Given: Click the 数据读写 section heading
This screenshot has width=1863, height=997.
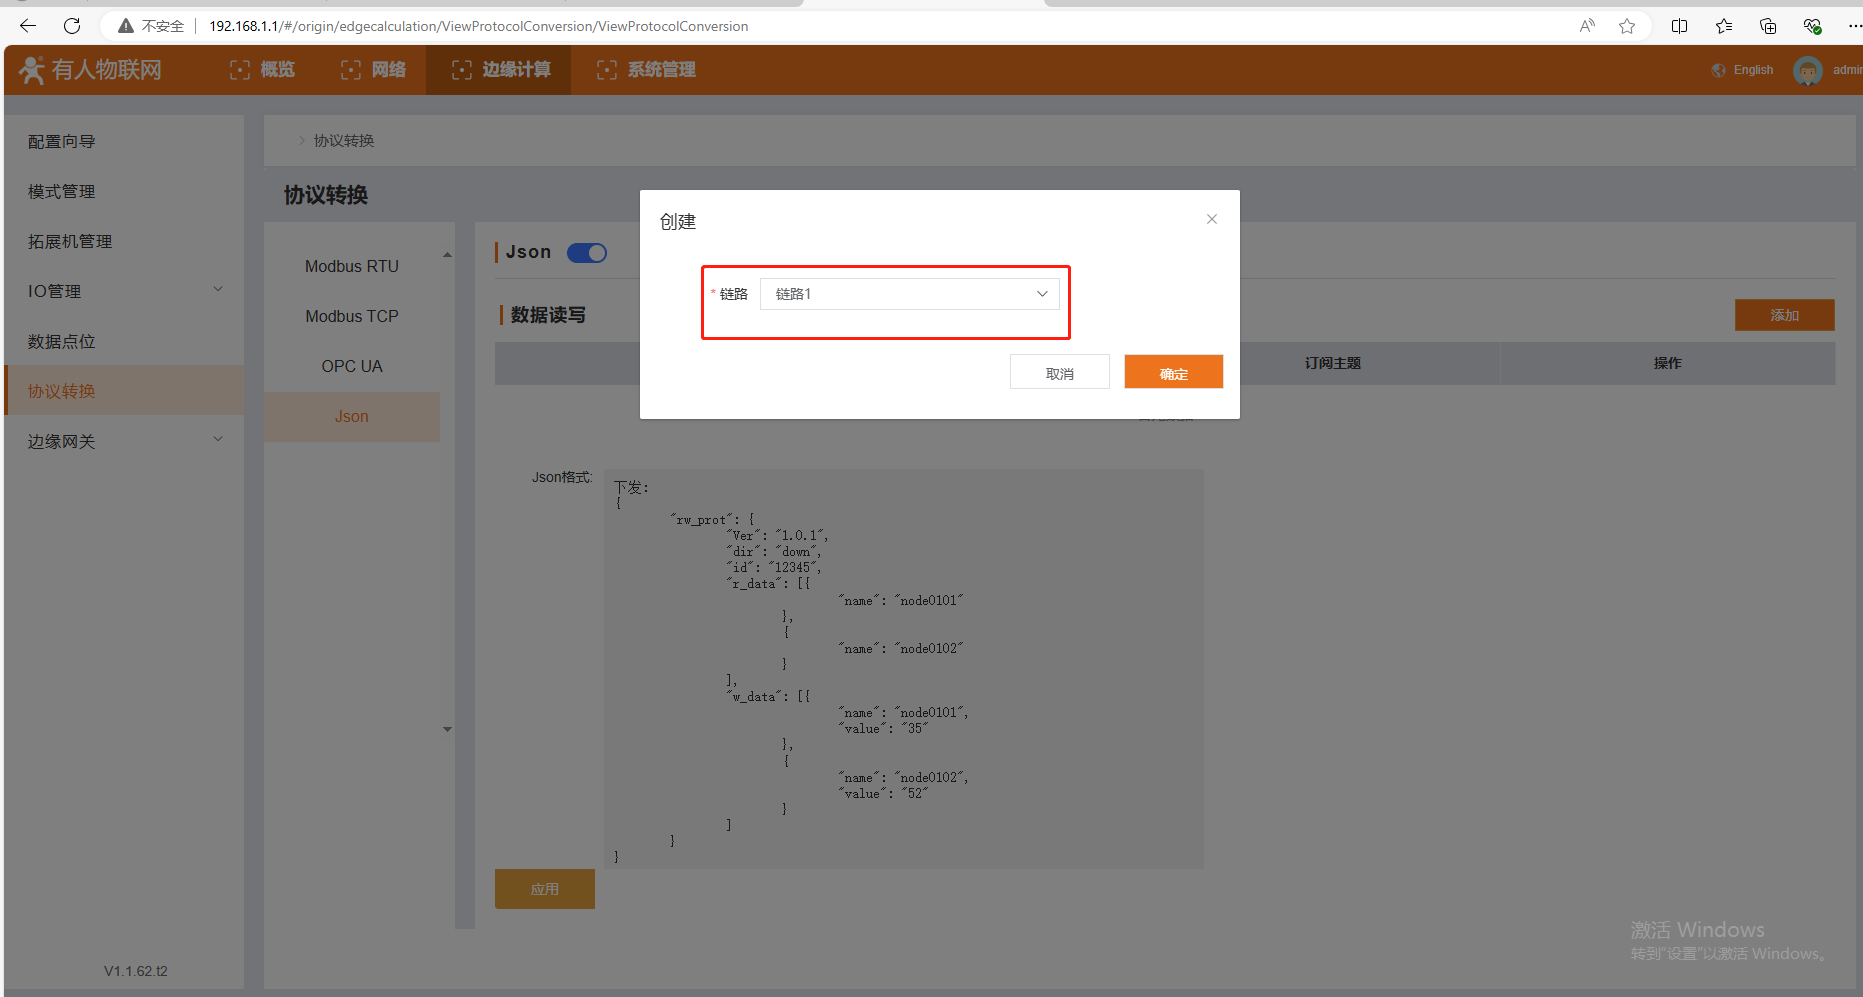Looking at the screenshot, I should click(x=548, y=315).
